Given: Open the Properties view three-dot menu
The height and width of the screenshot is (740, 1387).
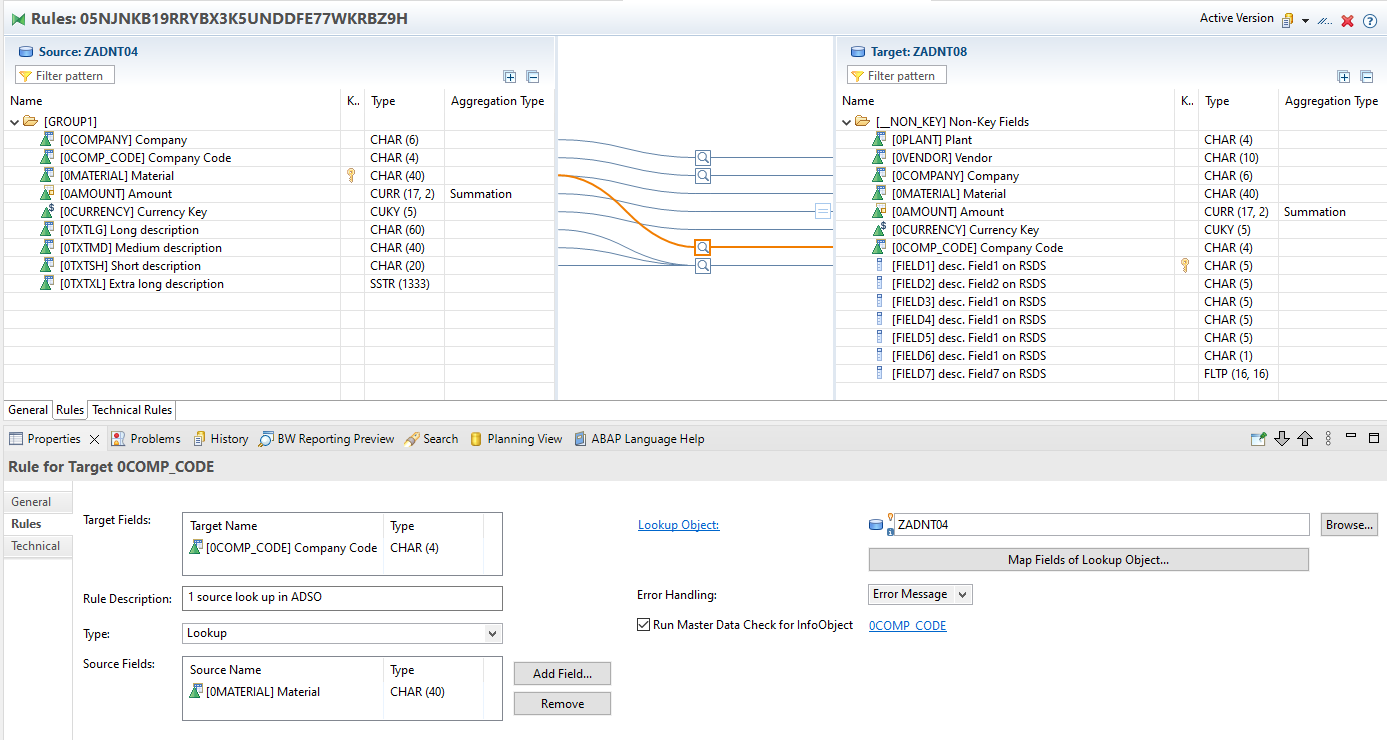Looking at the screenshot, I should [1328, 439].
